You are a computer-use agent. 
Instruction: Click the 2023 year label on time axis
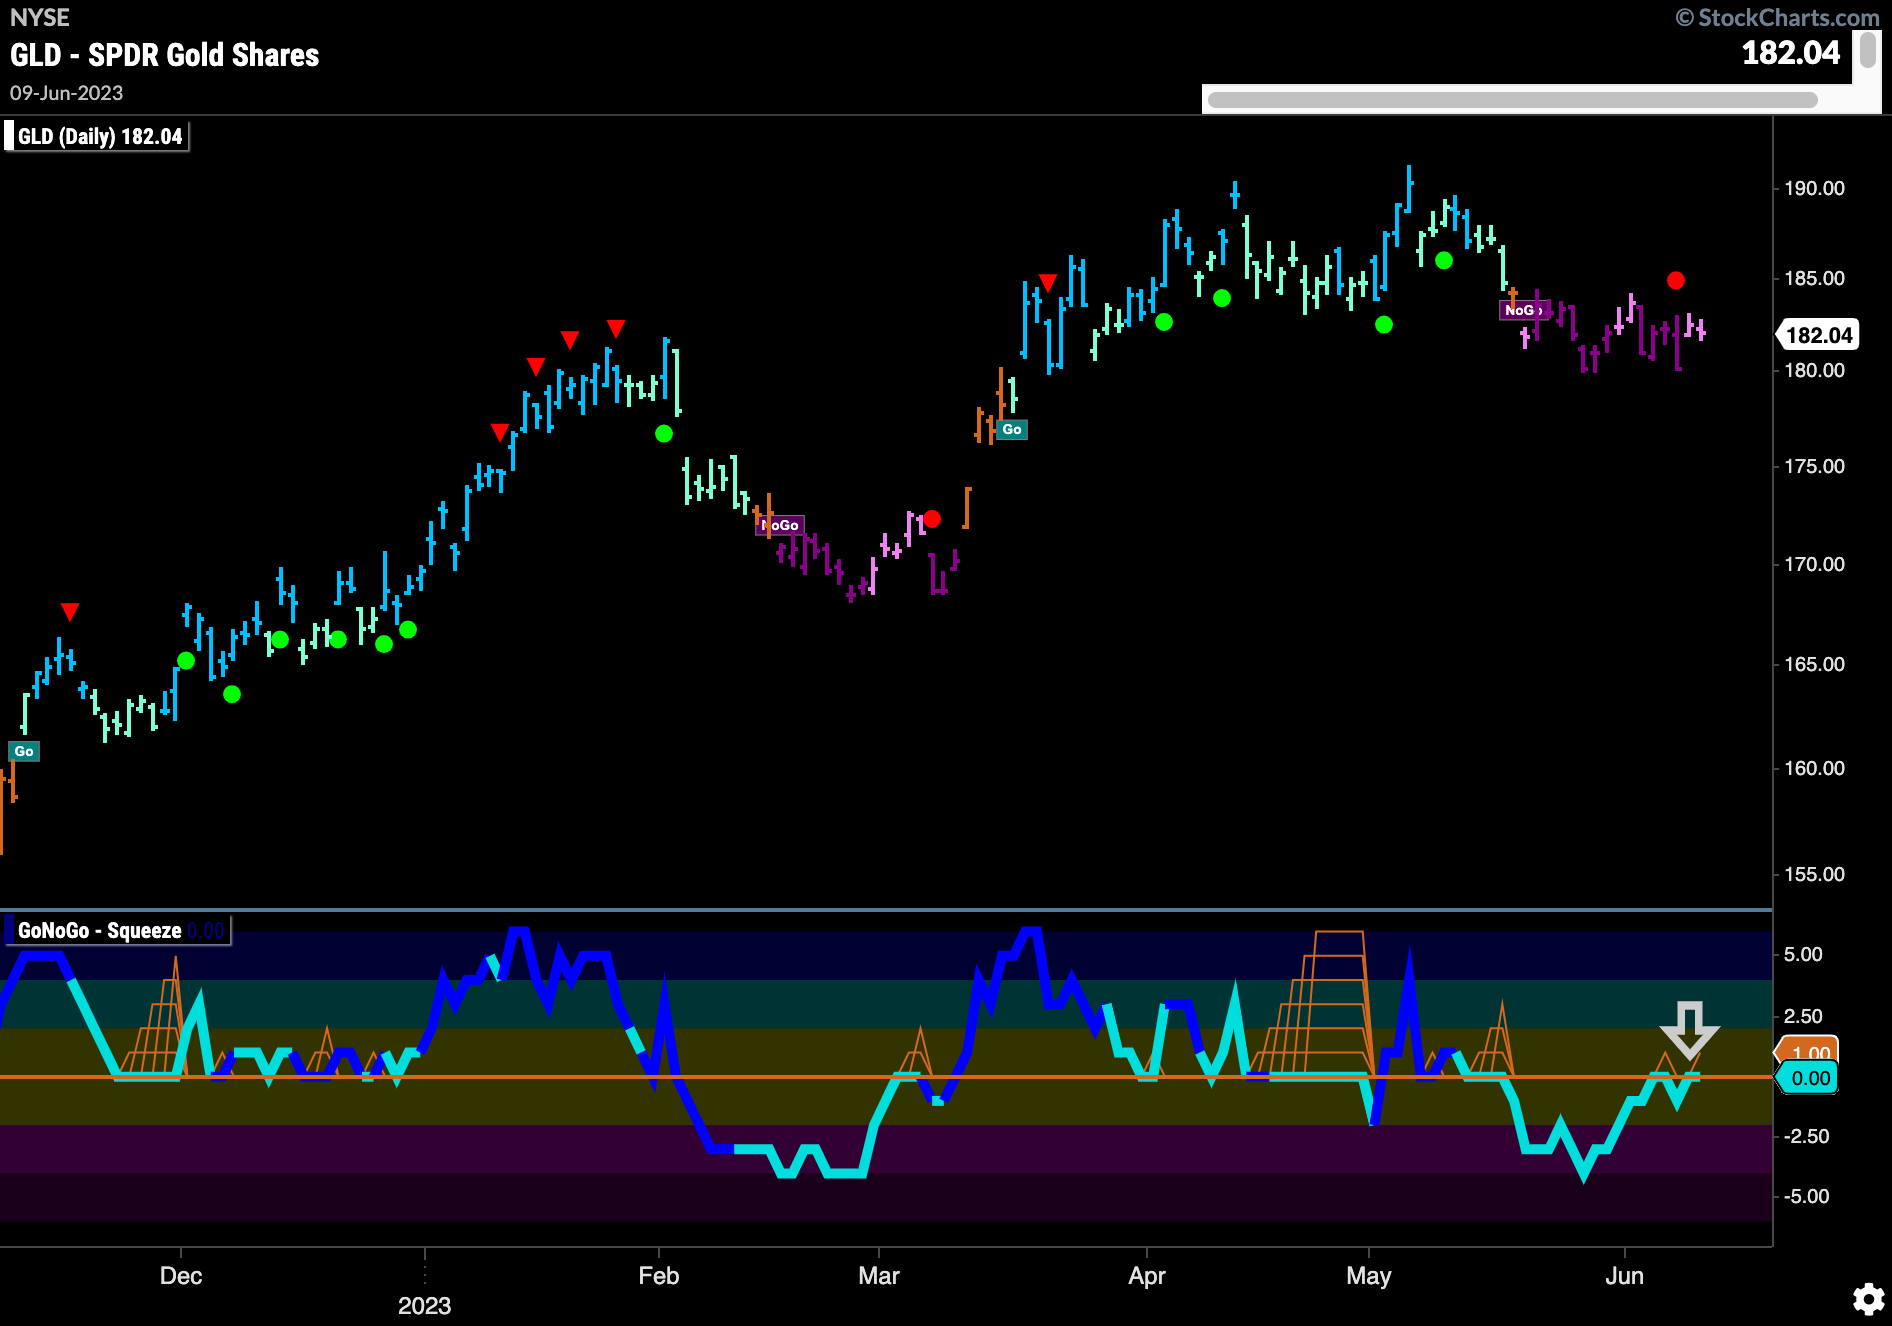425,1306
